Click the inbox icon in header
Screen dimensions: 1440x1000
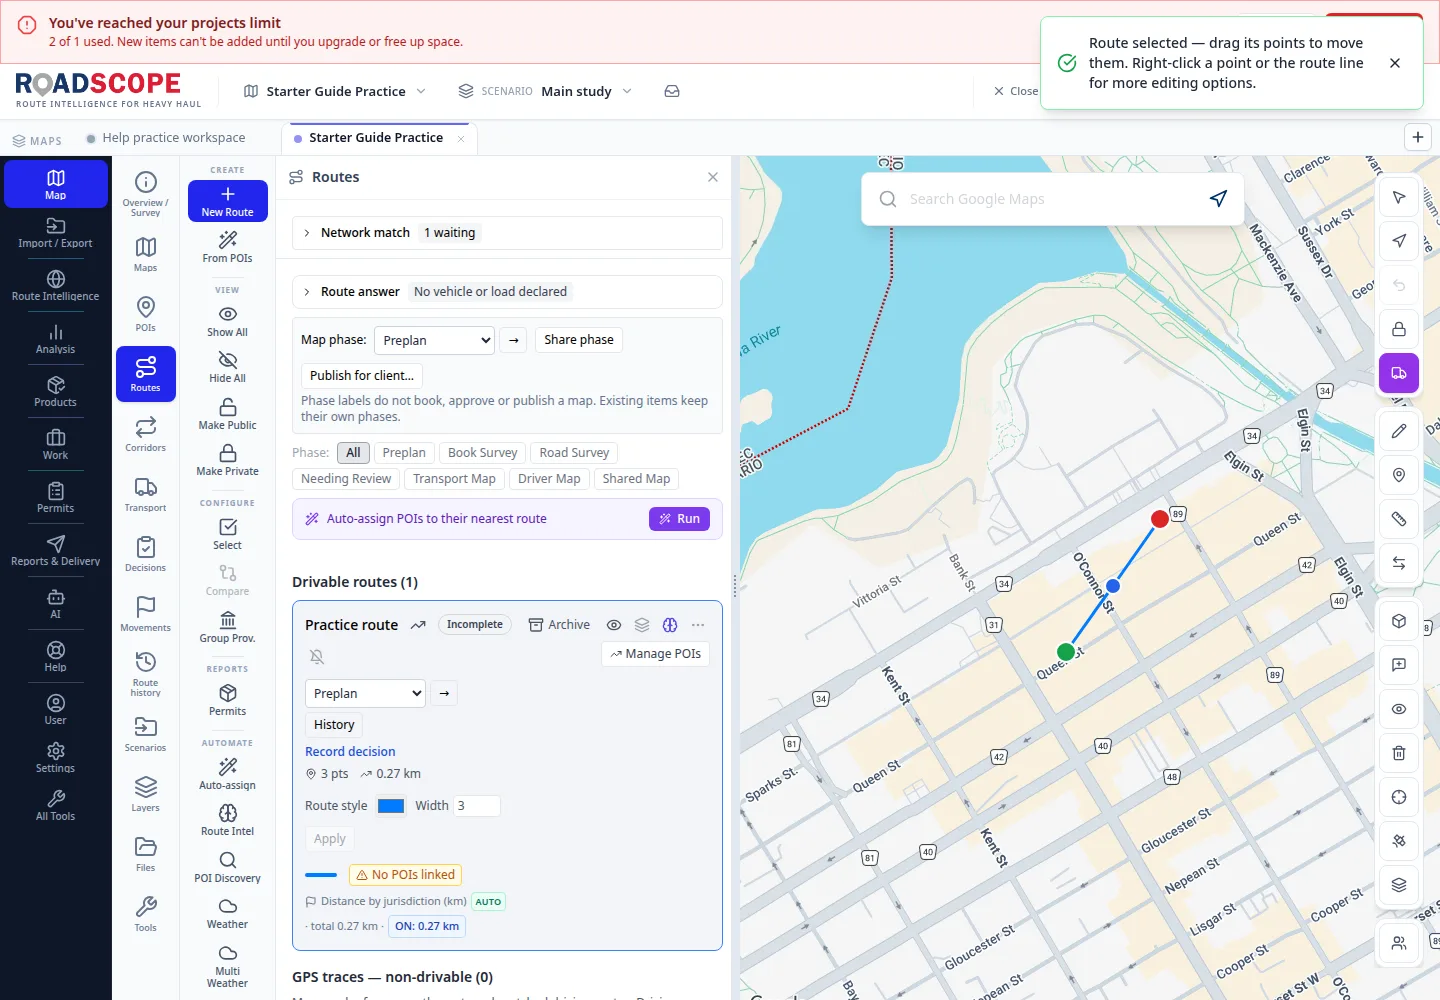pos(672,91)
